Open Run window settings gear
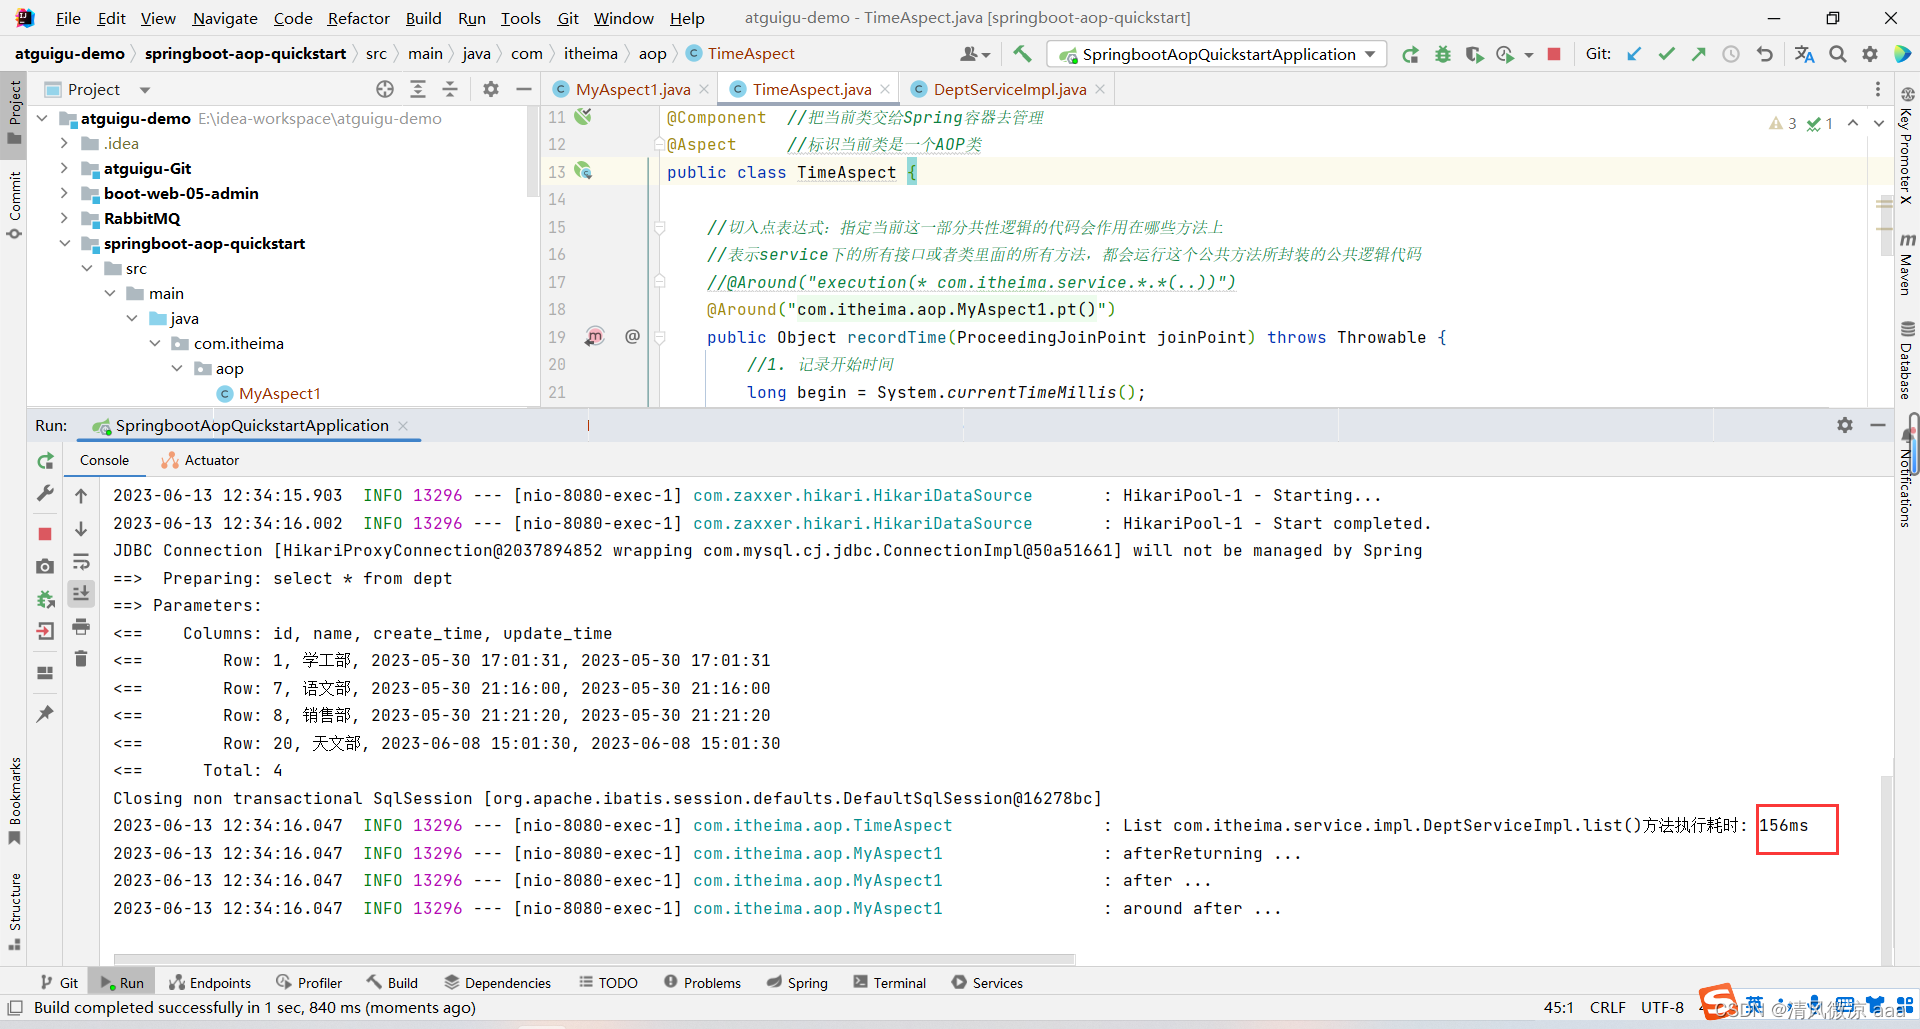Image resolution: width=1920 pixels, height=1029 pixels. click(1845, 425)
